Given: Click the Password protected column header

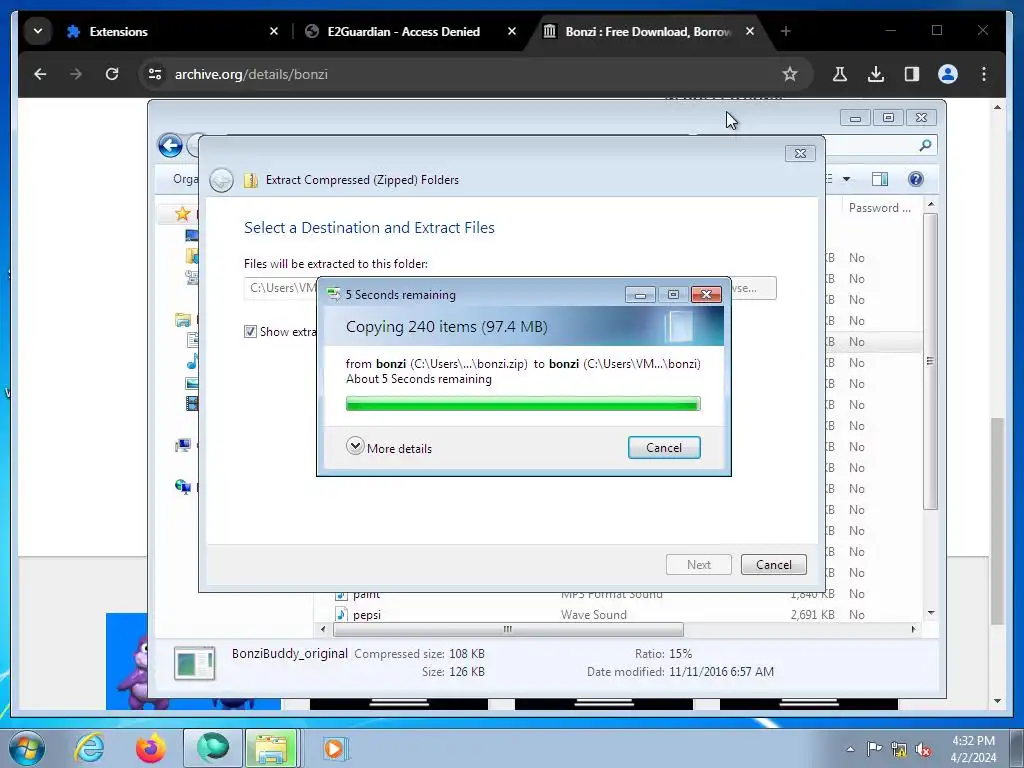Looking at the screenshot, I should click(x=879, y=208).
